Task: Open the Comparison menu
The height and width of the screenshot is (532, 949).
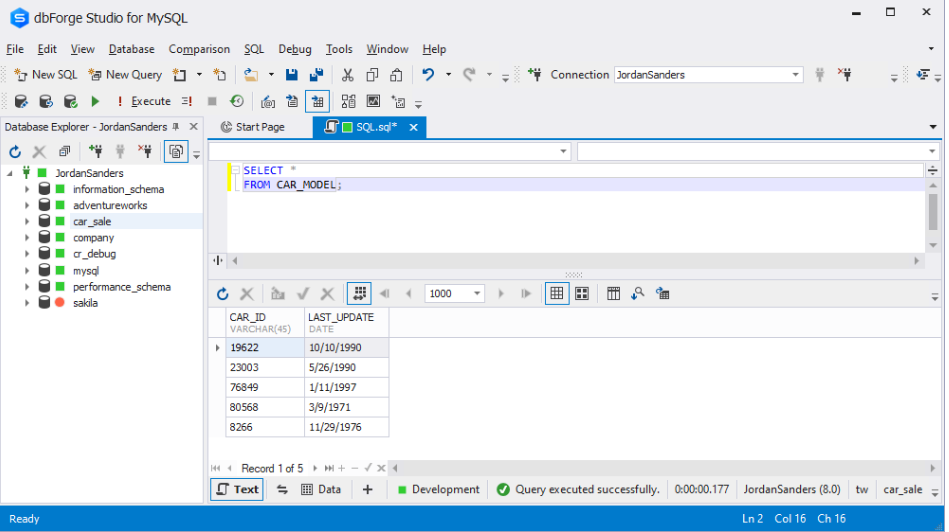Action: pos(199,49)
